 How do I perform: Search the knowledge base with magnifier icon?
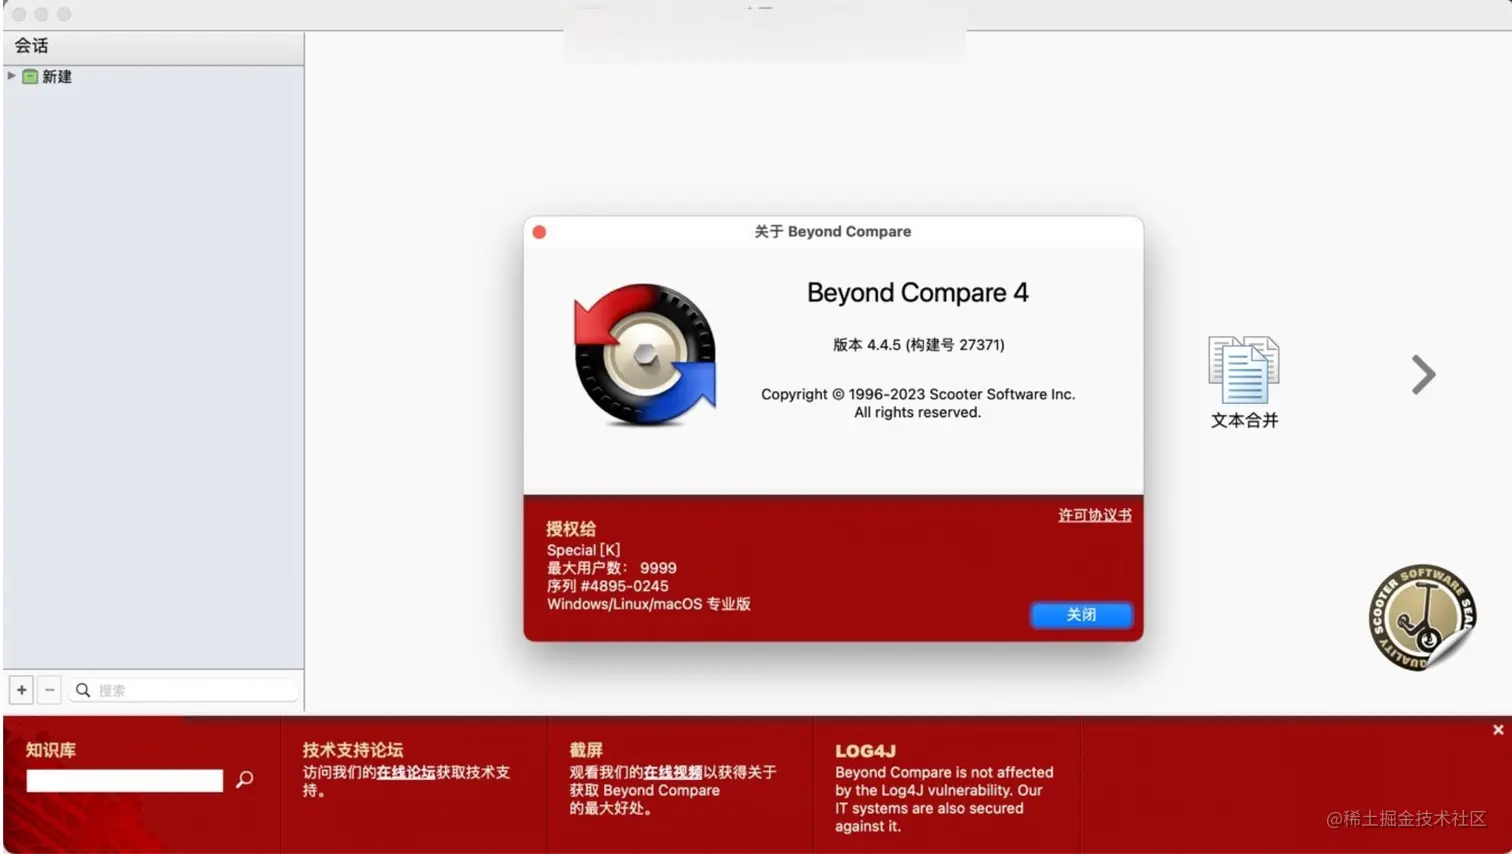[245, 780]
